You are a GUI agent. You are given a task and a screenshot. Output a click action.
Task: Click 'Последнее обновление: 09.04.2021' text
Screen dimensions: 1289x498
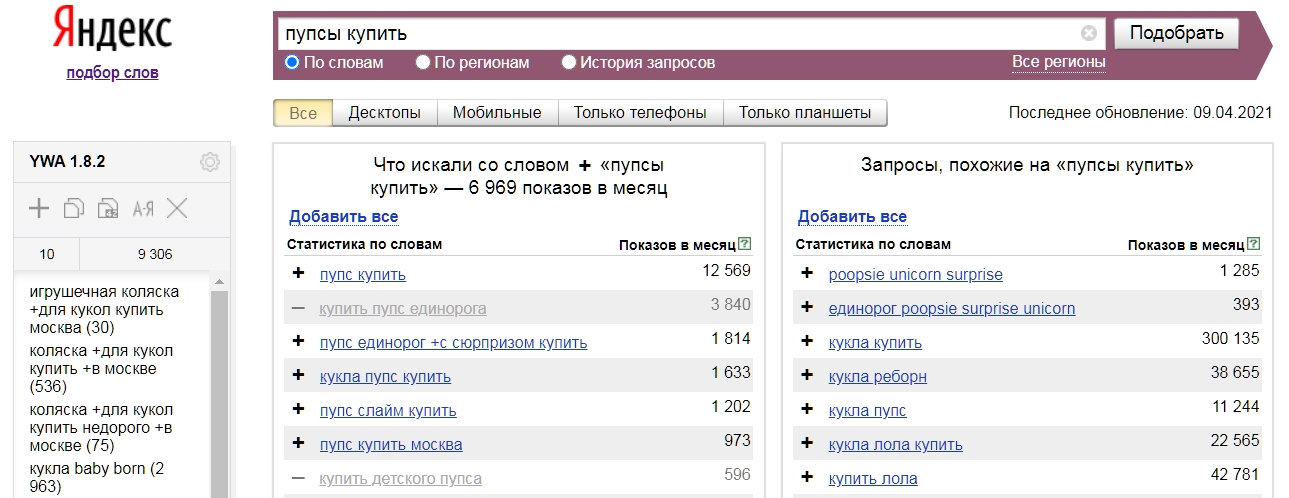[x=1141, y=113]
